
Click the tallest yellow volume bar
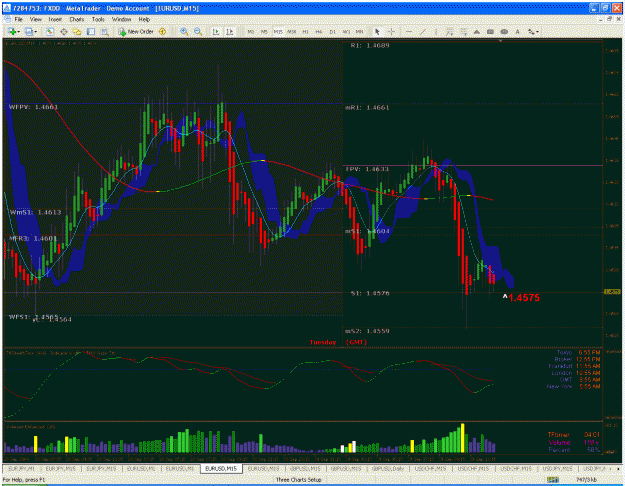462,438
